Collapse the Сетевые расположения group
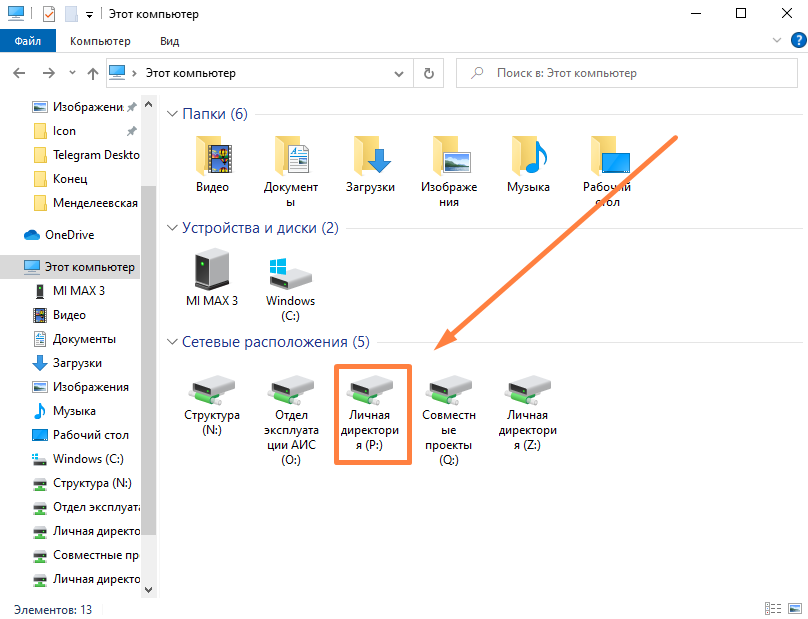This screenshot has height=619, width=808. (172, 342)
